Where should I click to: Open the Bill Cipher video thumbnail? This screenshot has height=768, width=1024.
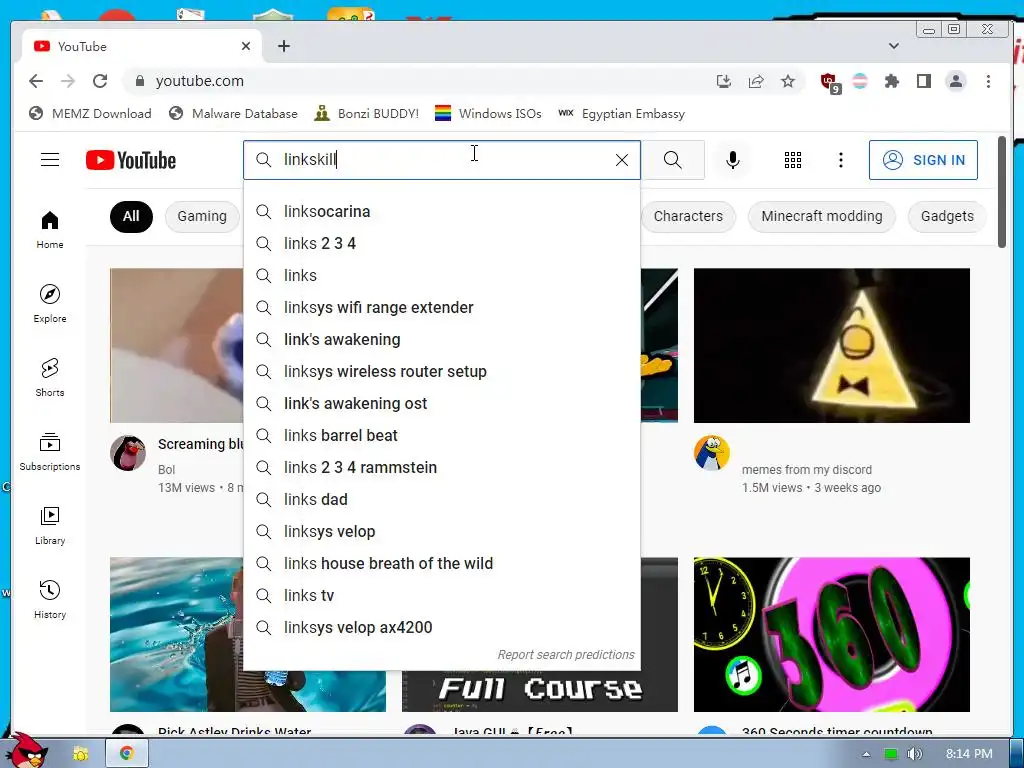(x=831, y=345)
